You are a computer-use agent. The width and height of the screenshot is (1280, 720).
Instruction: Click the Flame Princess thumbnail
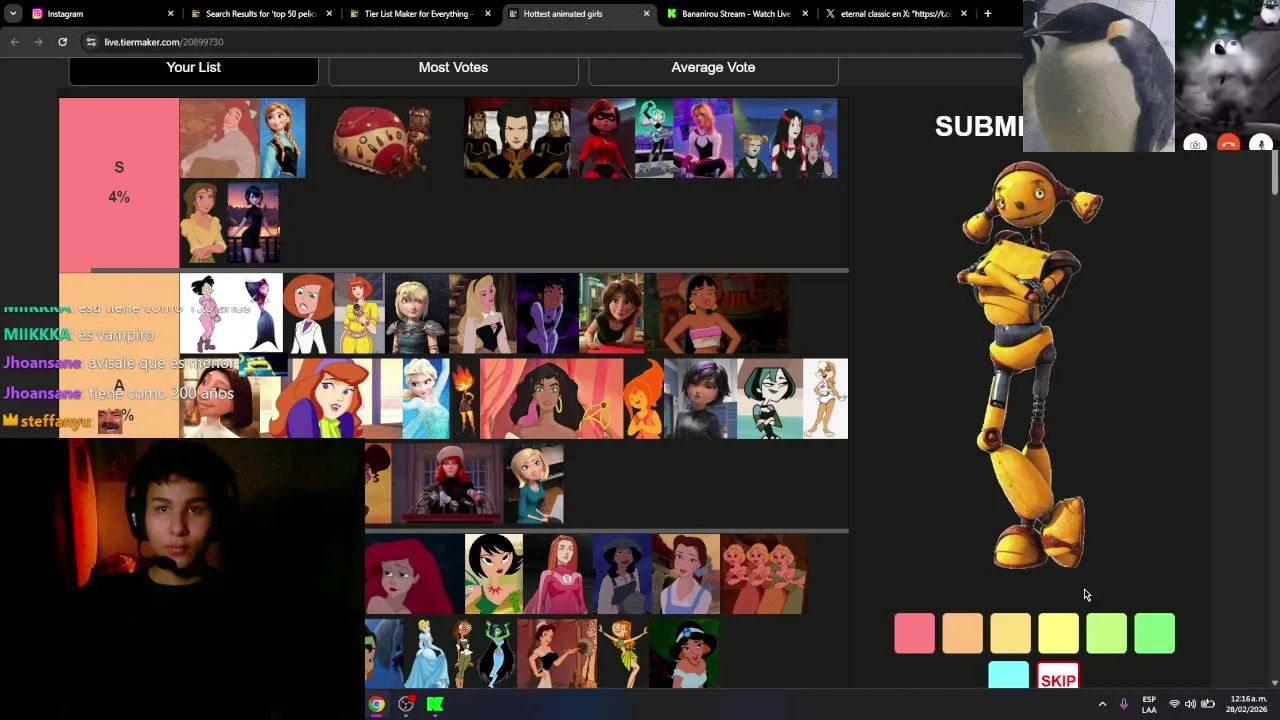[643, 399]
